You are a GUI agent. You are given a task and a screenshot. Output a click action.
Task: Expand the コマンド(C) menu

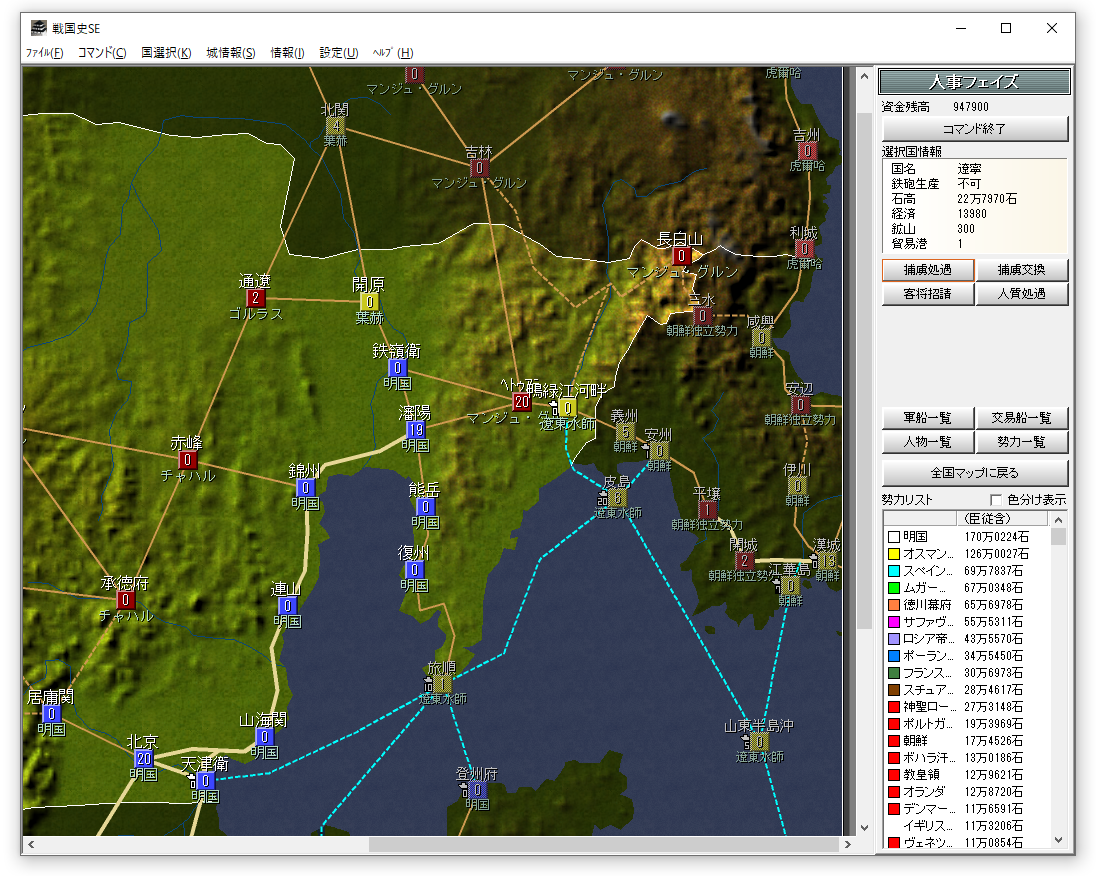[x=102, y=53]
